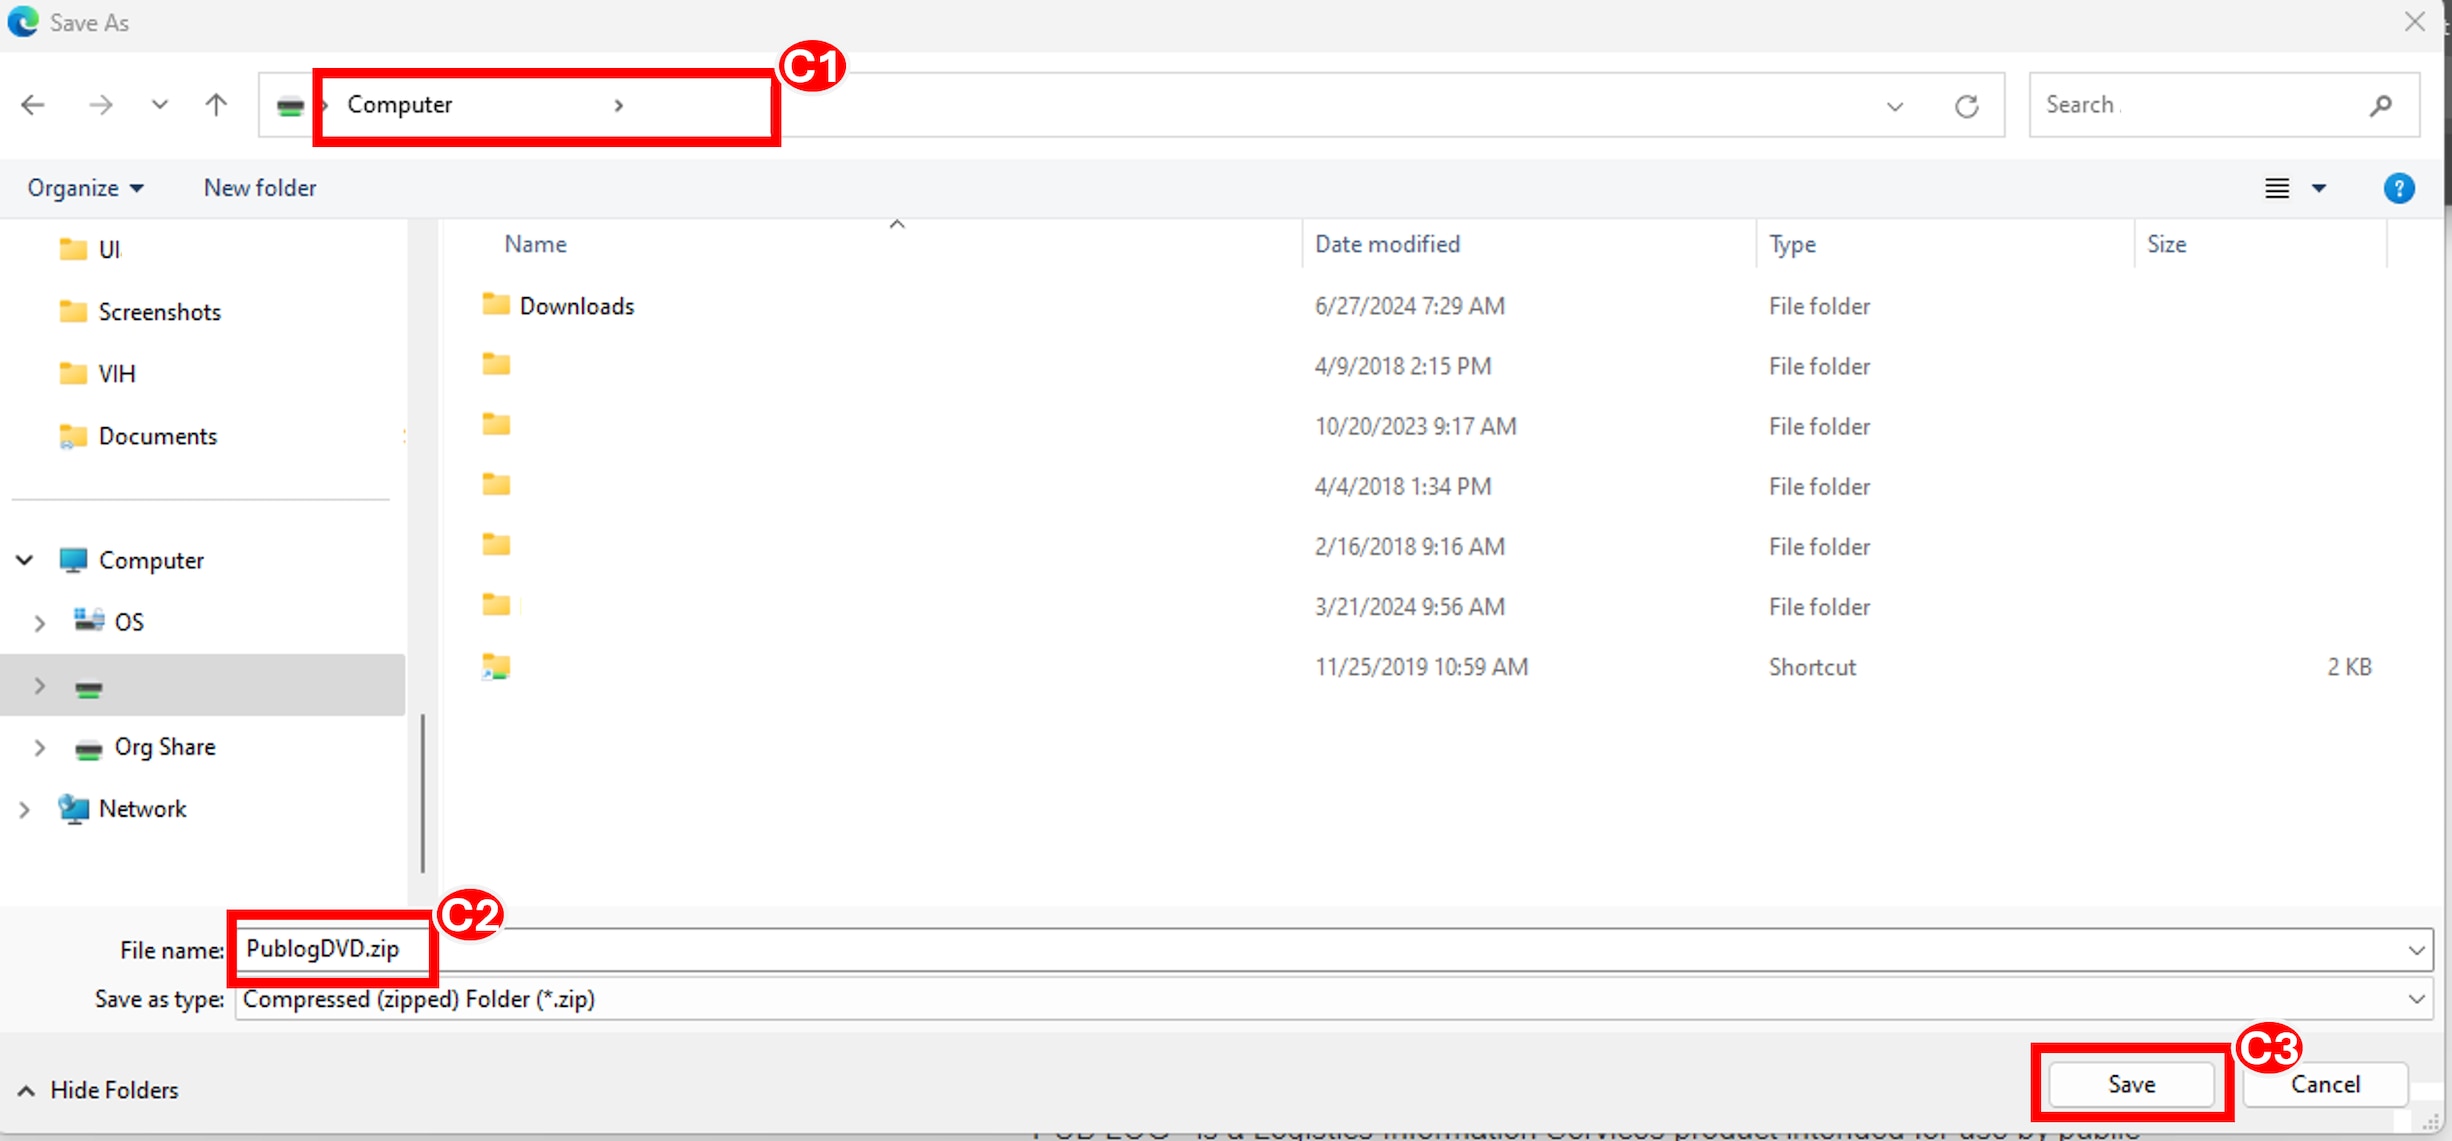Viewport: 2452px width, 1141px height.
Task: Select Computer in the address breadcrumb
Action: click(400, 104)
